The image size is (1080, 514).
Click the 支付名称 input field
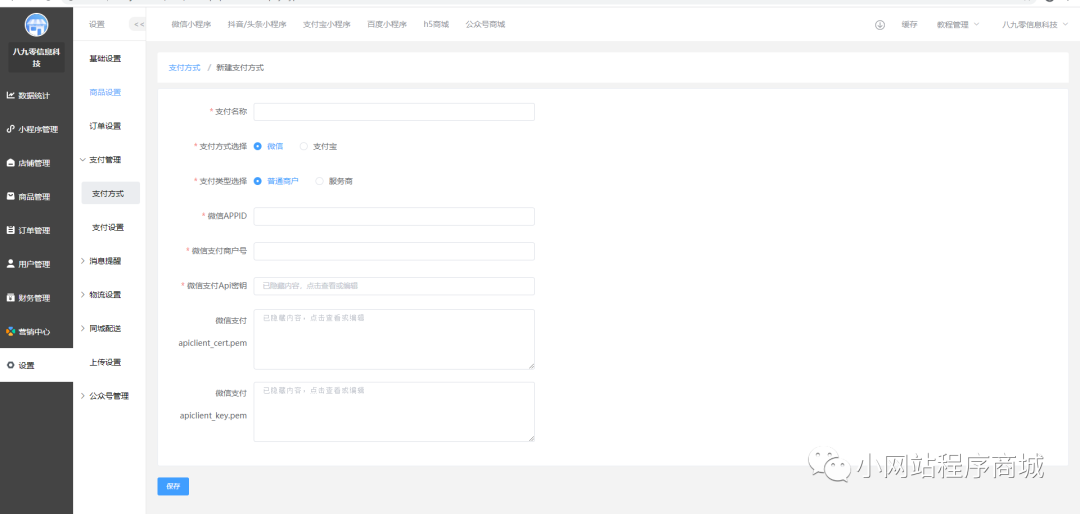[x=394, y=112]
